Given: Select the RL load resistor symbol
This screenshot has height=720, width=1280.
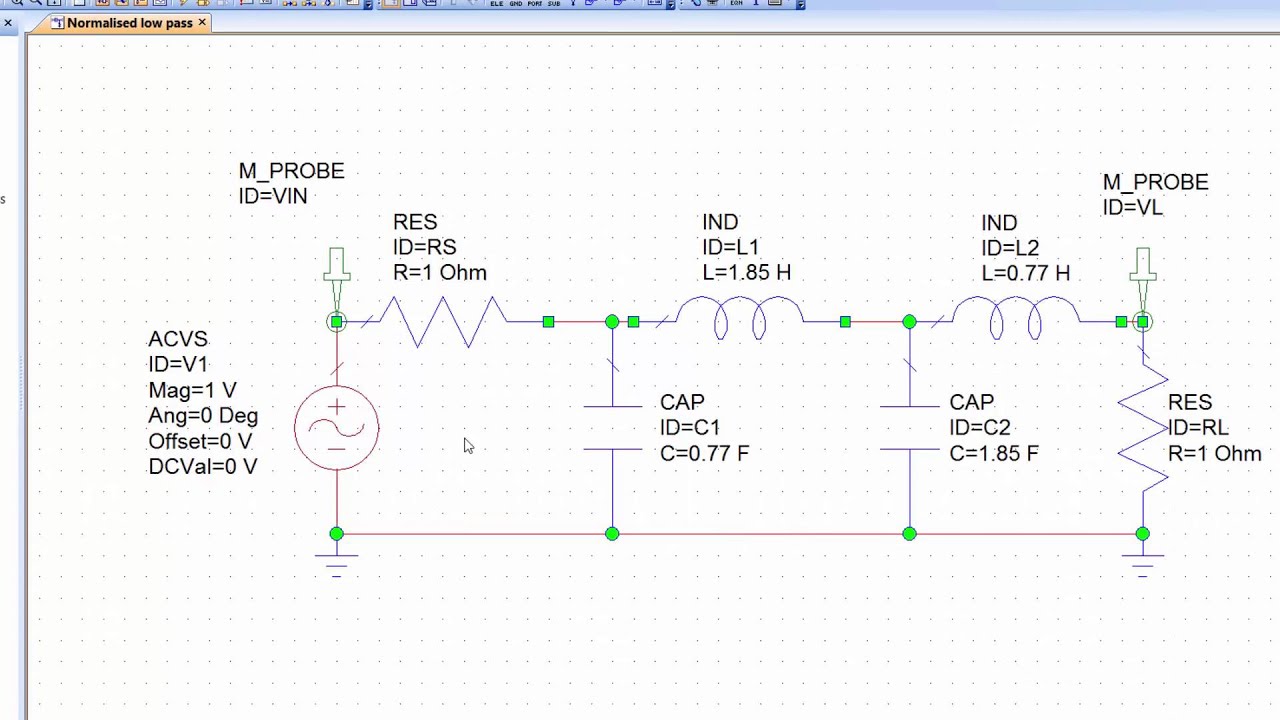Looking at the screenshot, I should click(1143, 428).
